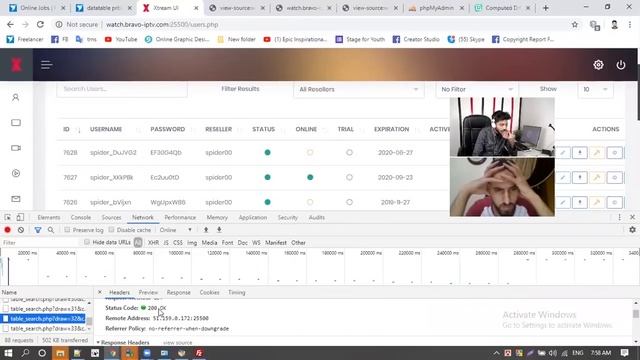
Task: Open the All Resellers dropdown
Action: tap(358, 89)
